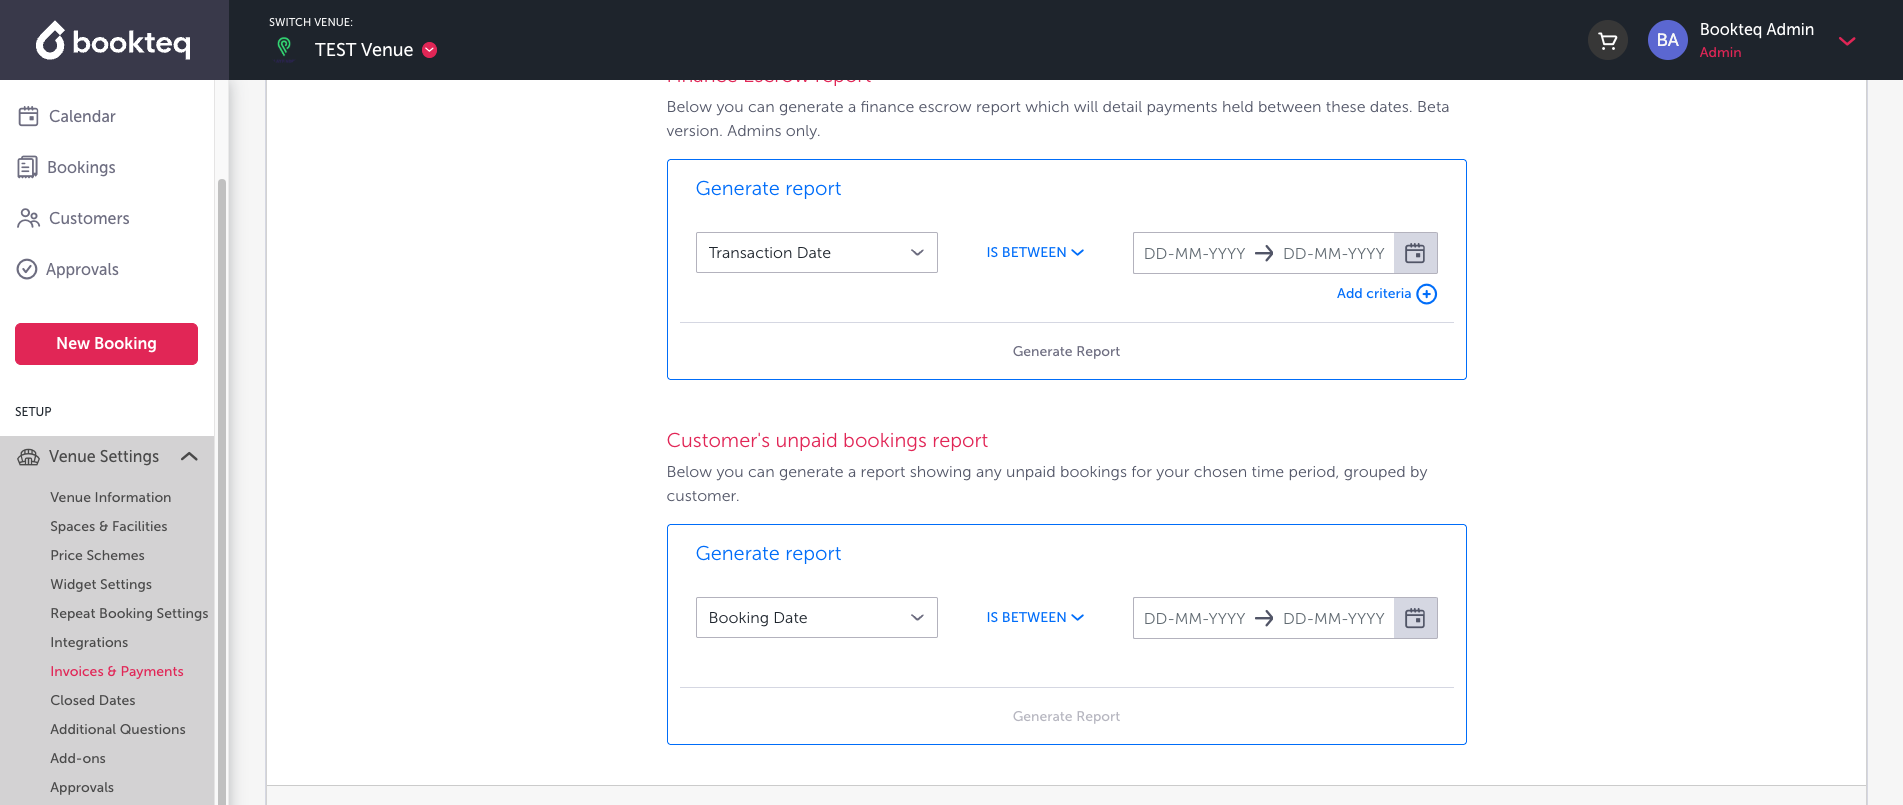
Task: Click the Bookteq logo
Action: [x=113, y=41]
